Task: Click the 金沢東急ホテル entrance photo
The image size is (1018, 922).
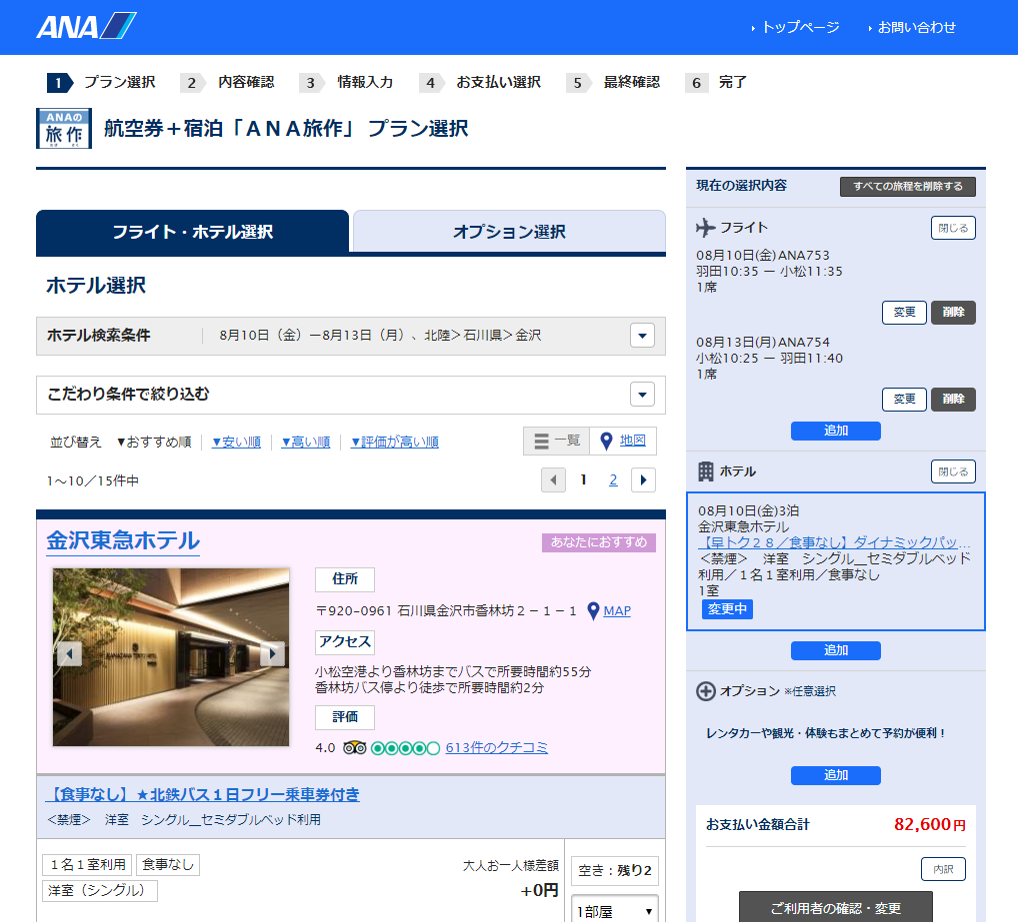Action: coord(171,657)
